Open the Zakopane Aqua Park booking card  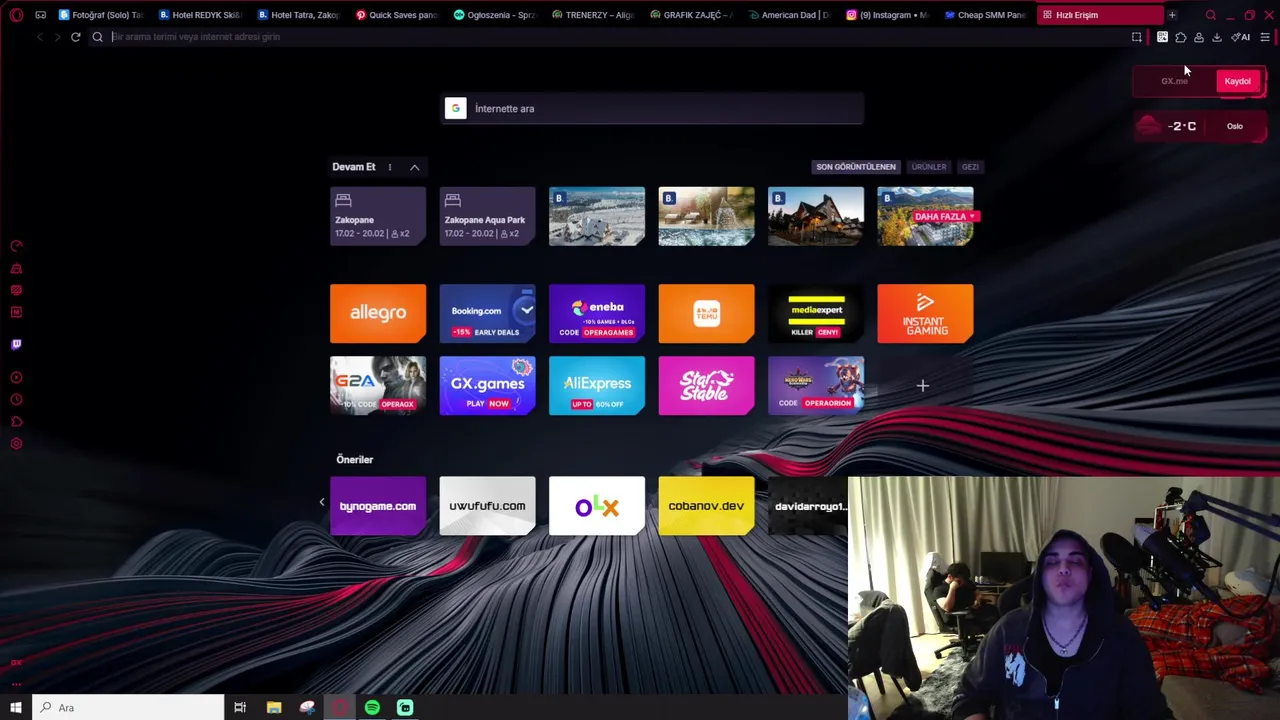click(487, 216)
